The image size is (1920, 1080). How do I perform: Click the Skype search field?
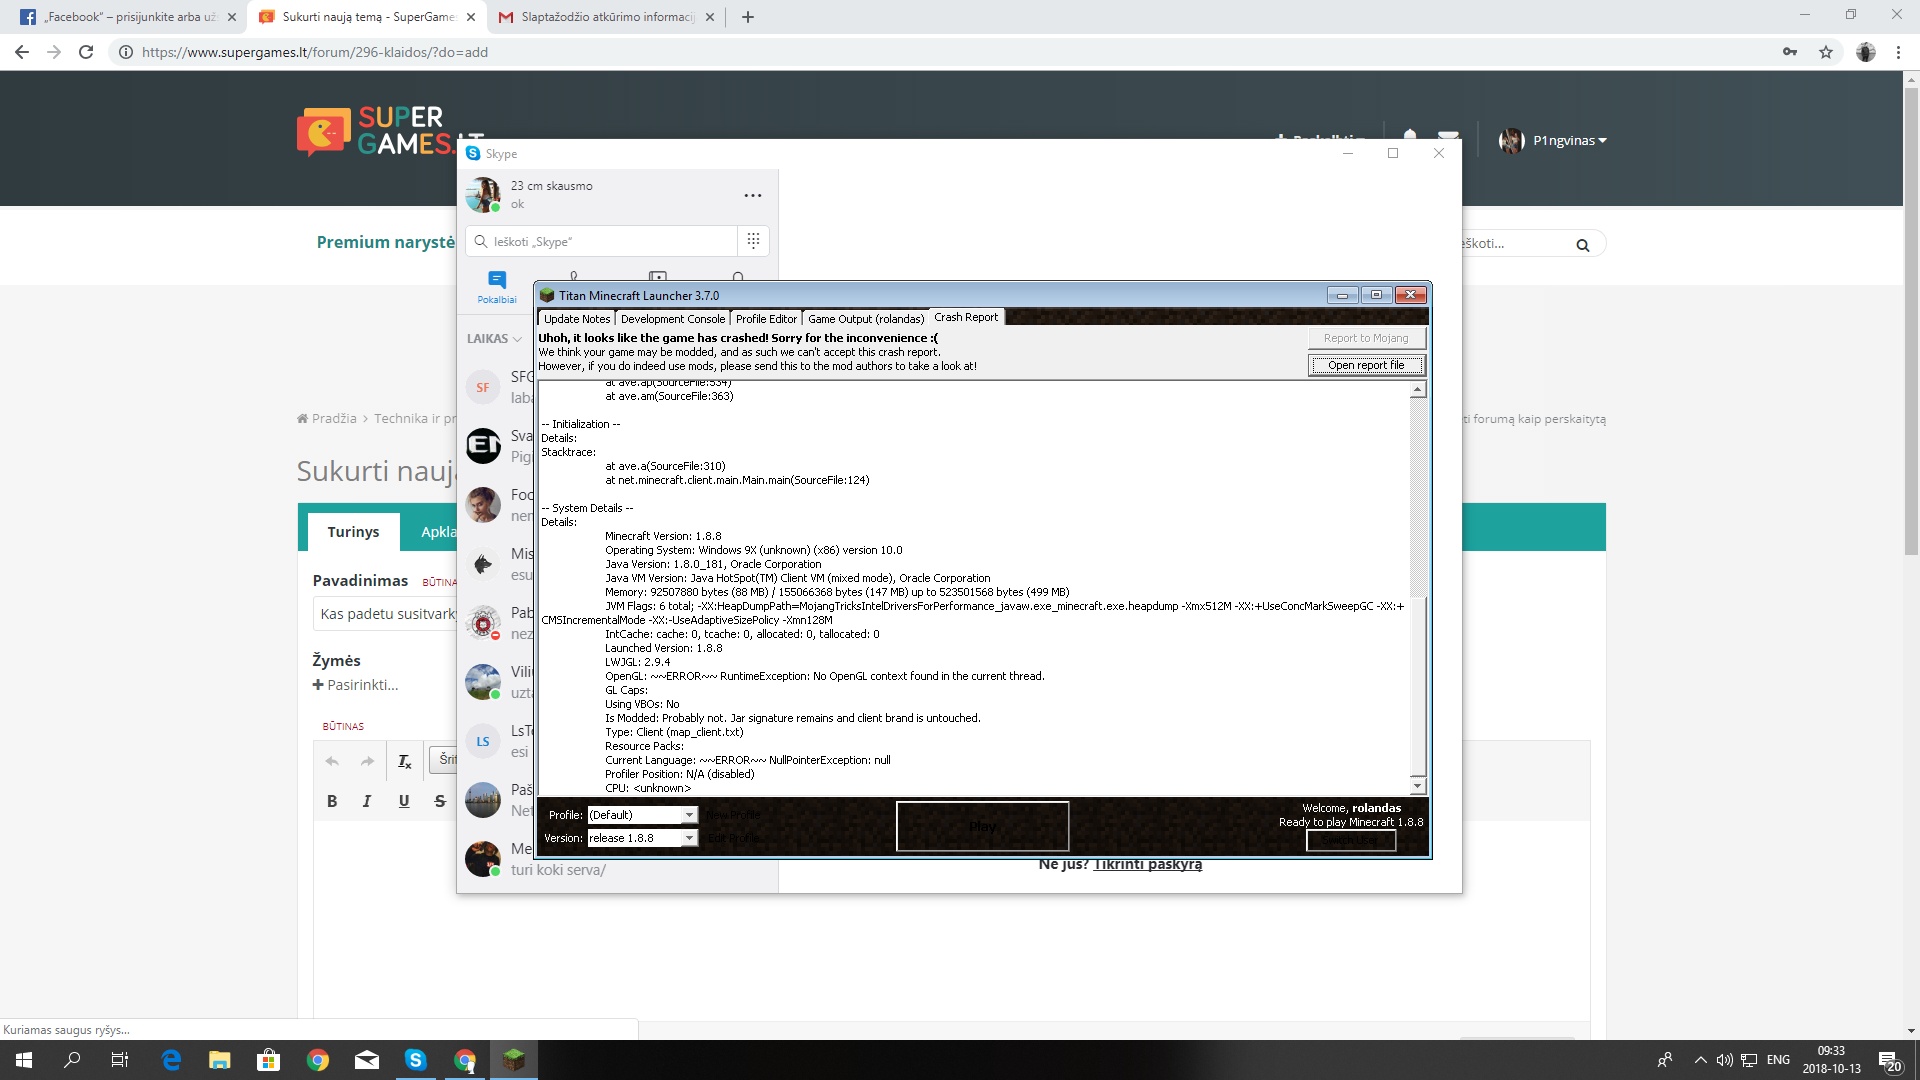tap(603, 241)
